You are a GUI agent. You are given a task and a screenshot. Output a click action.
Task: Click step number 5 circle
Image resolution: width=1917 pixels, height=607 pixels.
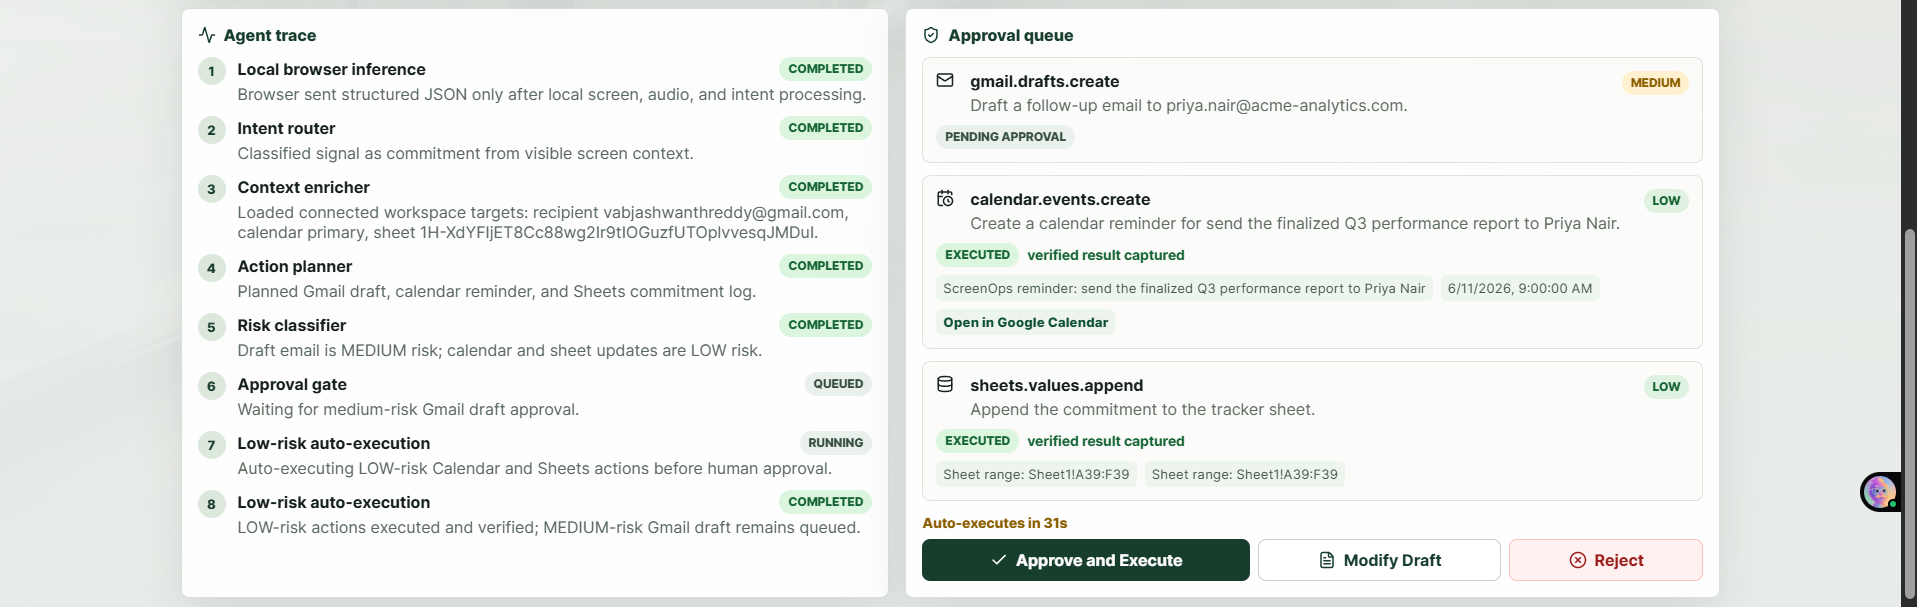click(x=211, y=327)
